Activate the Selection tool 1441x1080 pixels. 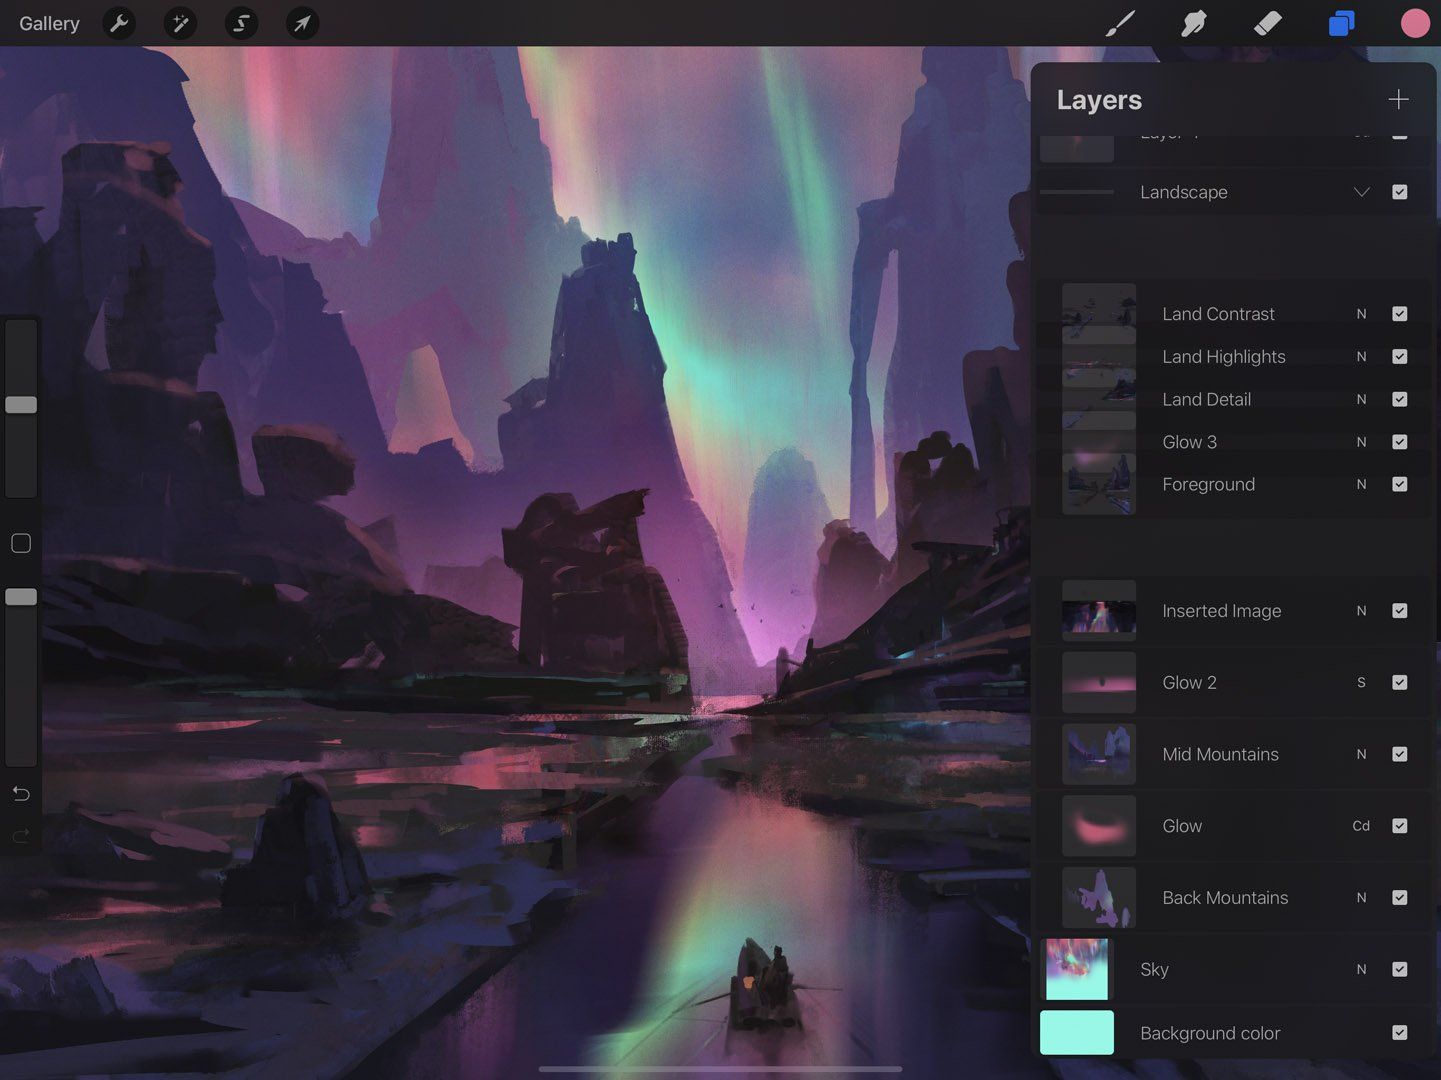click(240, 23)
